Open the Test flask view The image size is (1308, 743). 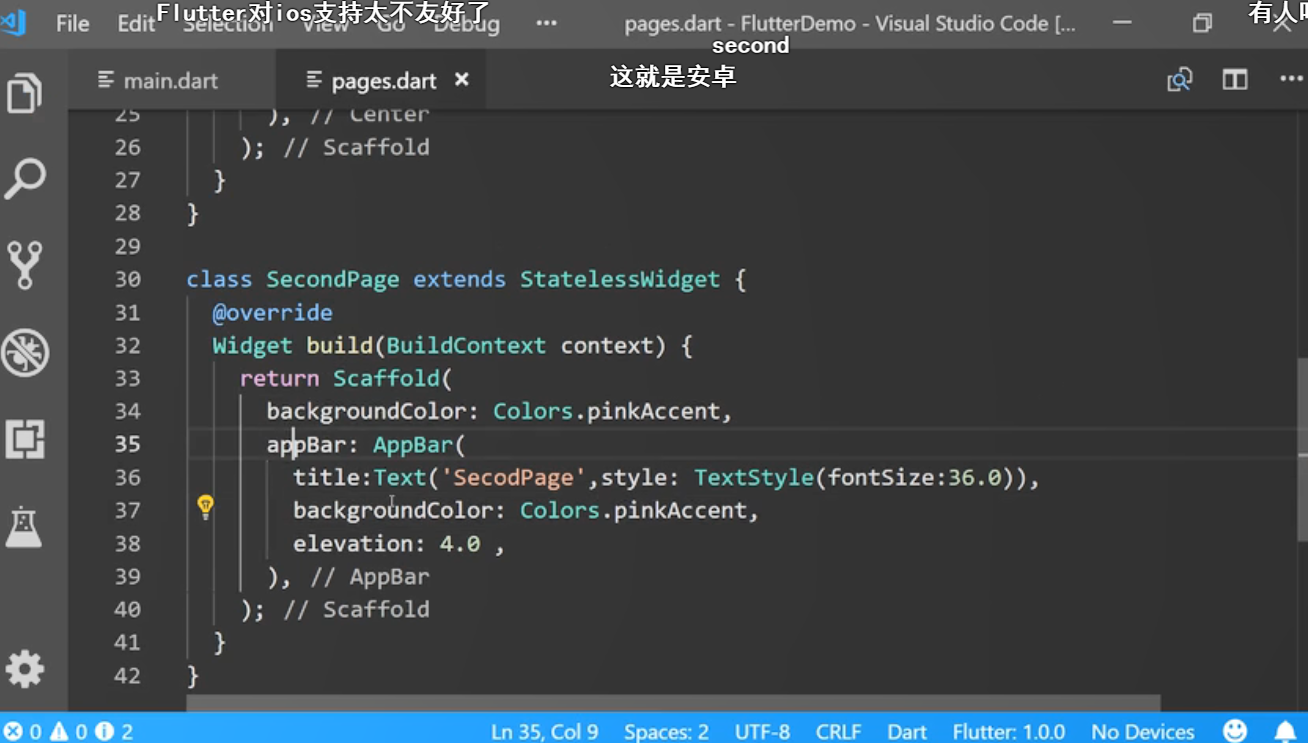pos(25,527)
